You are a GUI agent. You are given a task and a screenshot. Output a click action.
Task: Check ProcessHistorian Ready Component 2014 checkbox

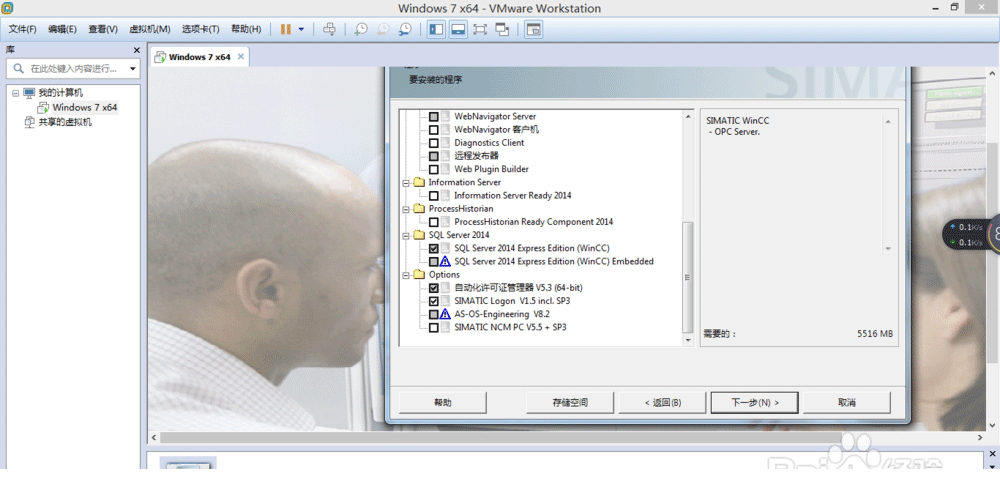pyautogui.click(x=434, y=222)
